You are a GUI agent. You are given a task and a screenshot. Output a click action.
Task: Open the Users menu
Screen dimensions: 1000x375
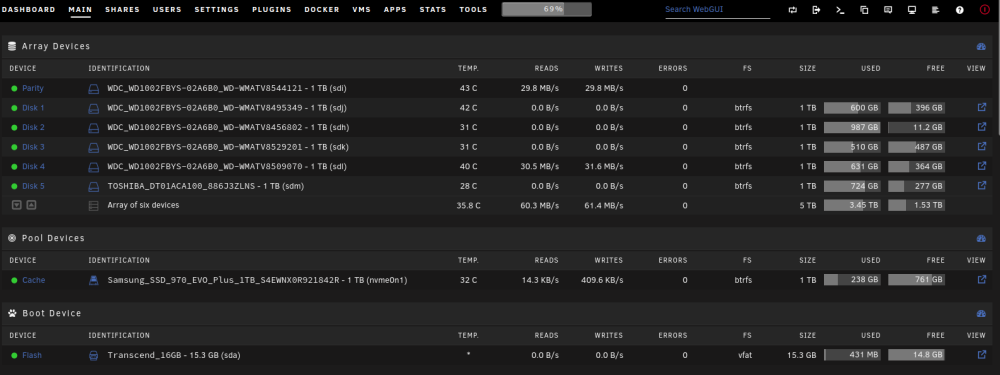(167, 10)
